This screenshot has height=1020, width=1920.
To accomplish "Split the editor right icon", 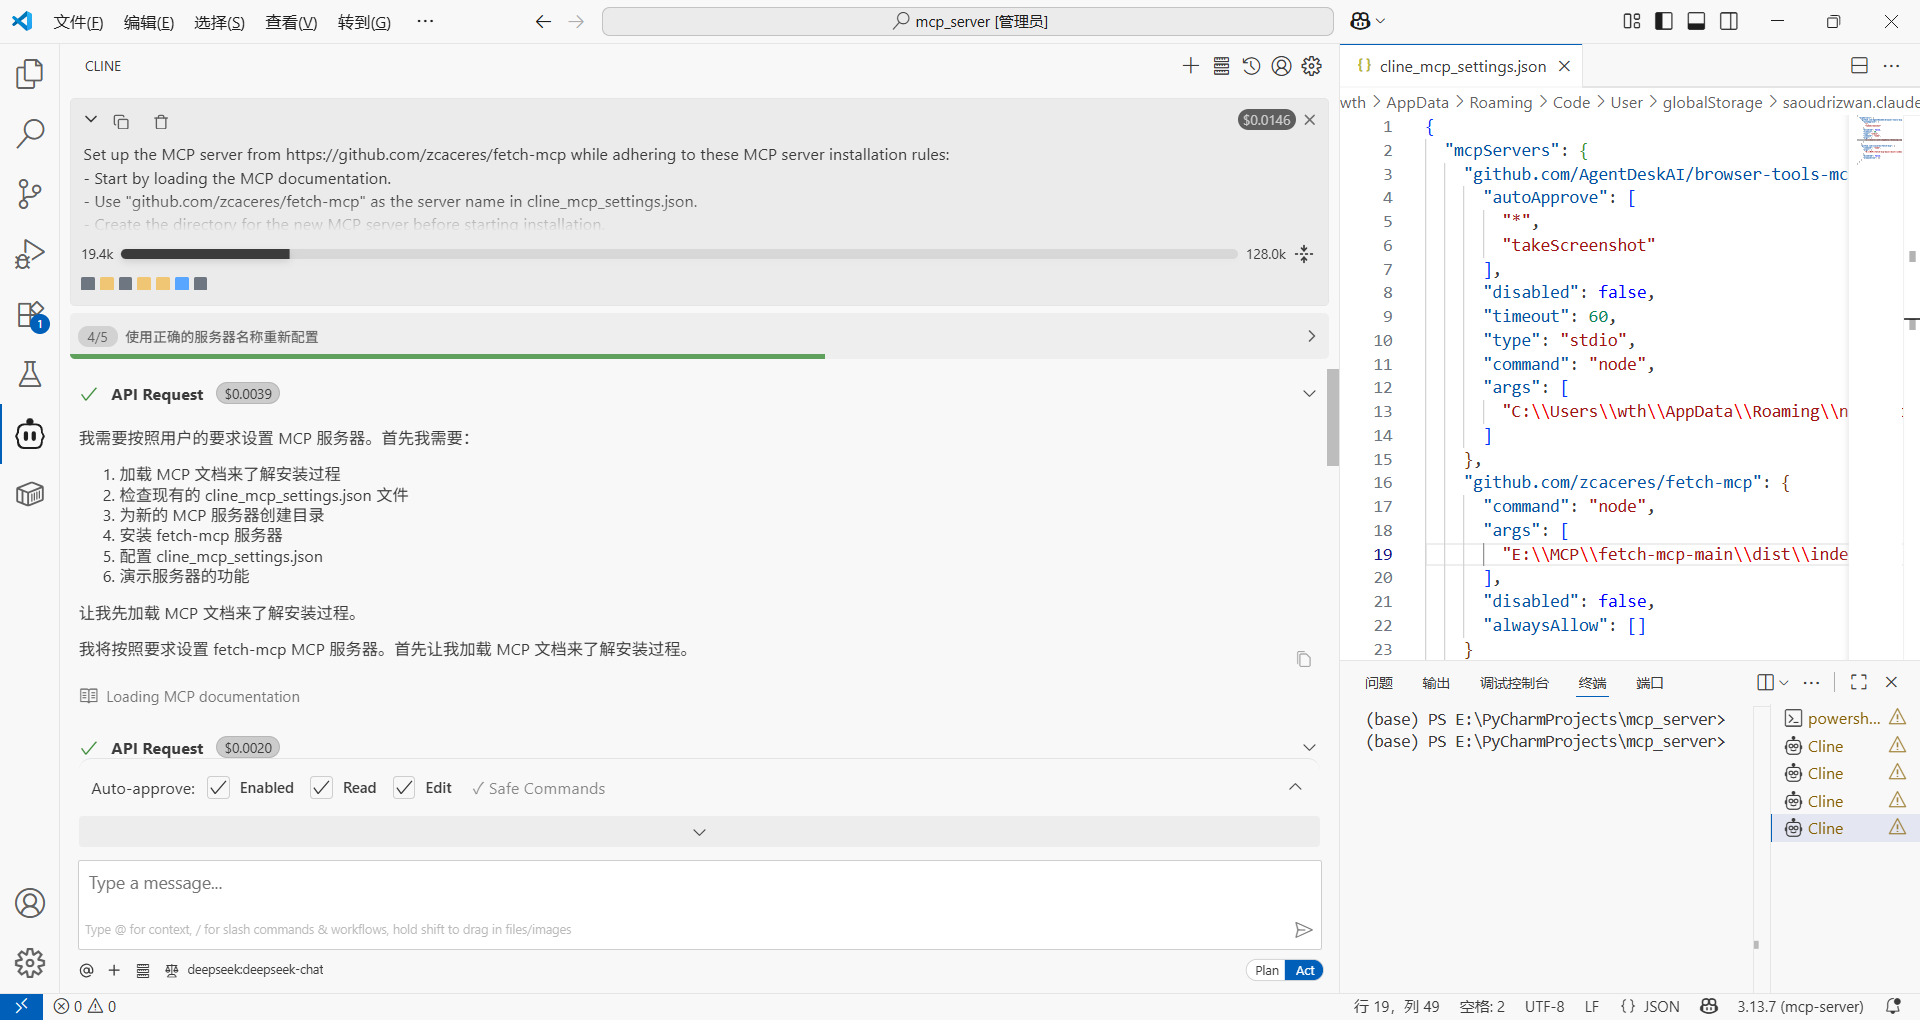I will click(x=1859, y=66).
